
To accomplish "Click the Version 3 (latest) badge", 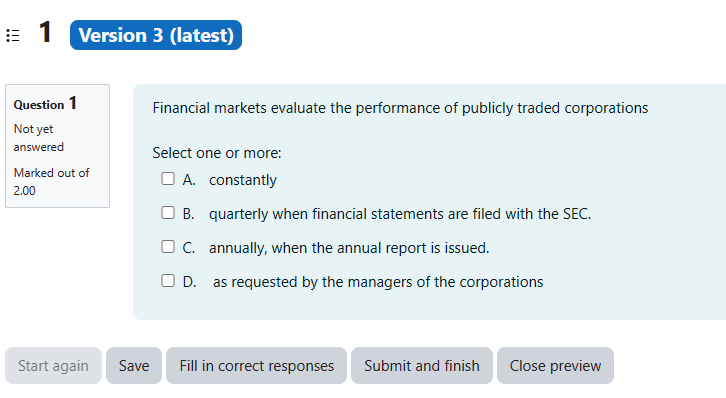I will coord(156,35).
